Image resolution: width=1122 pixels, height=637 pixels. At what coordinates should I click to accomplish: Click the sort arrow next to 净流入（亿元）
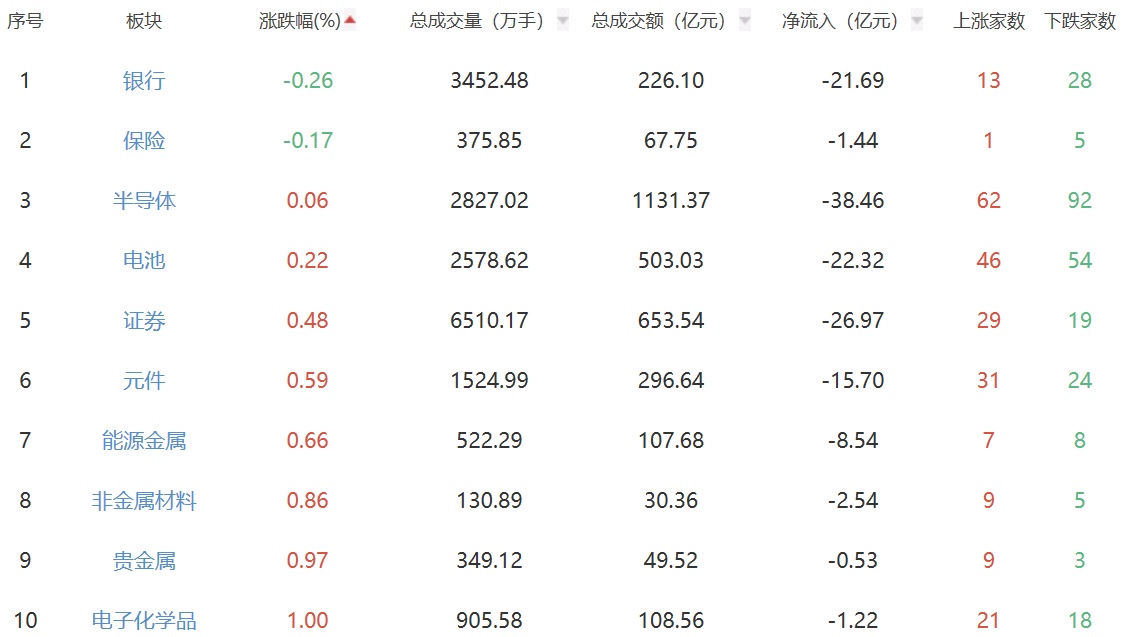coord(917,21)
